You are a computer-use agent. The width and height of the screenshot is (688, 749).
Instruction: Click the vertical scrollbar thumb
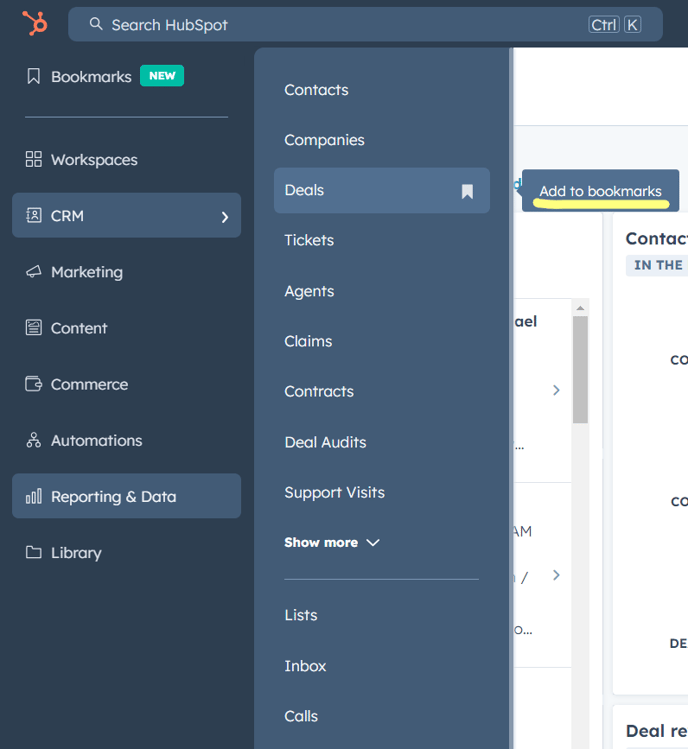(580, 370)
